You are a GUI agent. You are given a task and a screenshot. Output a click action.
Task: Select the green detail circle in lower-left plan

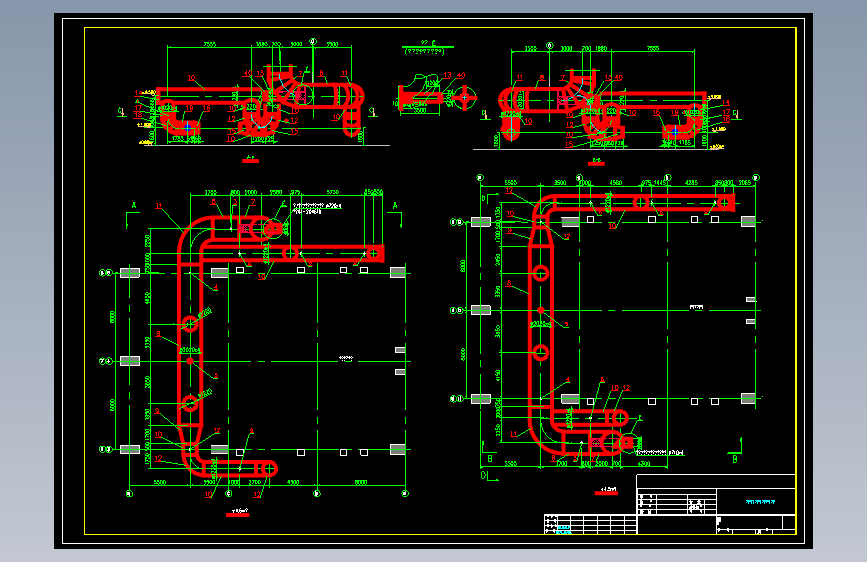point(271,227)
